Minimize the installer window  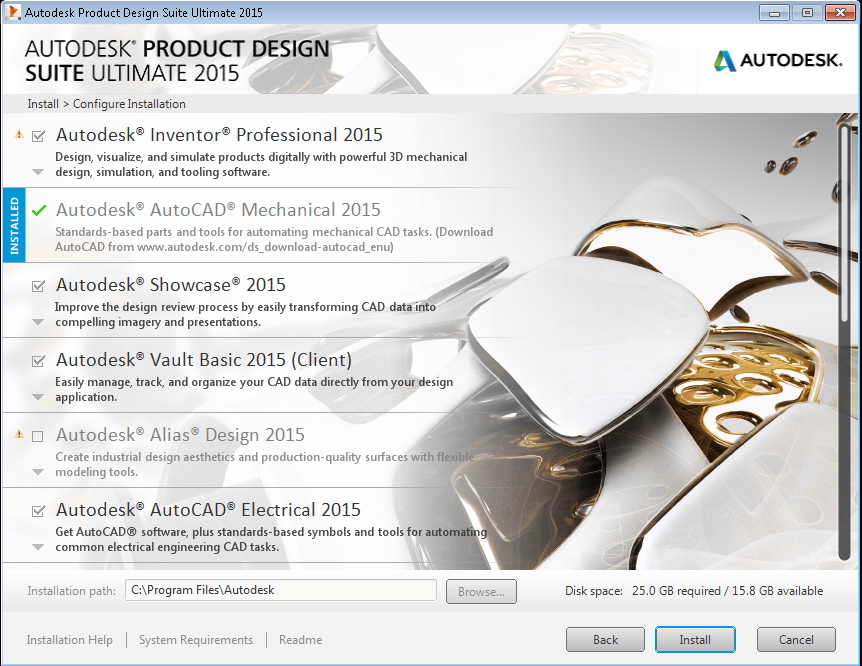(x=775, y=13)
